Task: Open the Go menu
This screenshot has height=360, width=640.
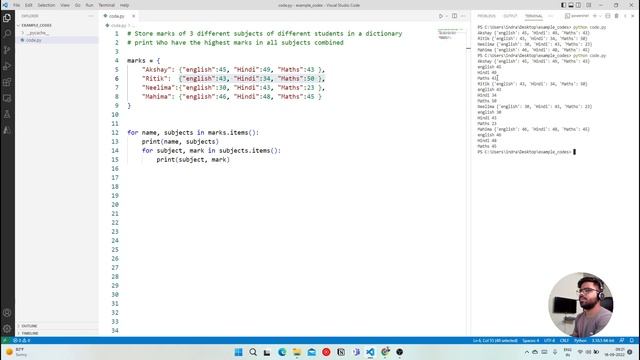Action: [x=78, y=5]
